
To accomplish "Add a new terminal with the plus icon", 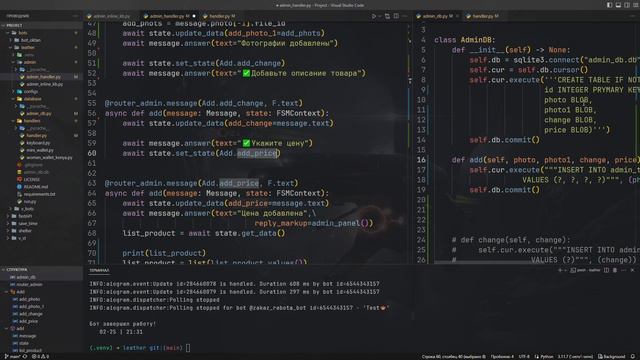I will (x=560, y=270).
